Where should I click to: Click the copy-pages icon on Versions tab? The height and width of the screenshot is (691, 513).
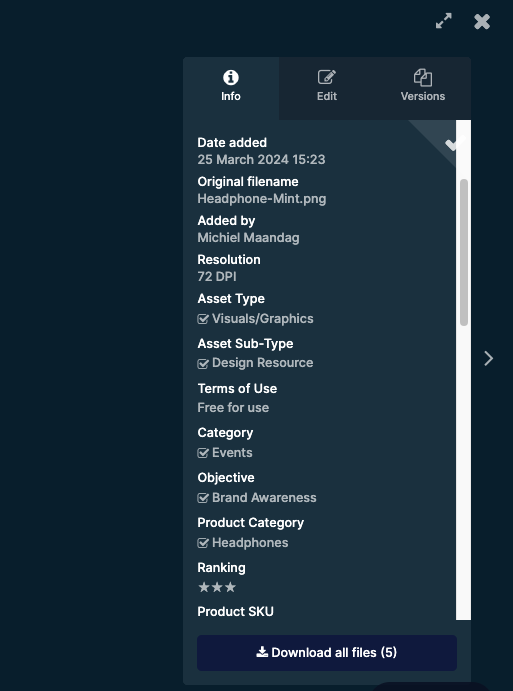click(423, 78)
